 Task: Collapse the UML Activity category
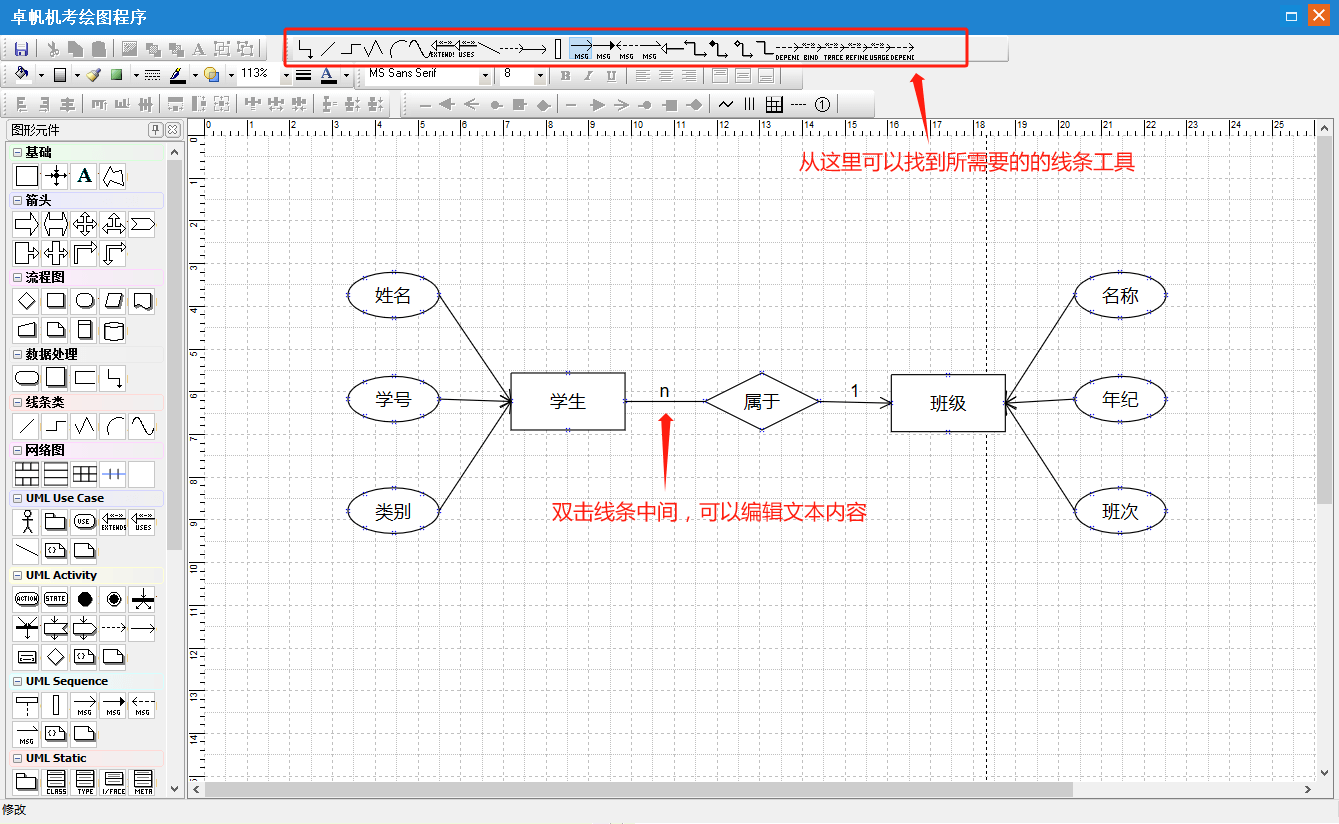click(18, 575)
